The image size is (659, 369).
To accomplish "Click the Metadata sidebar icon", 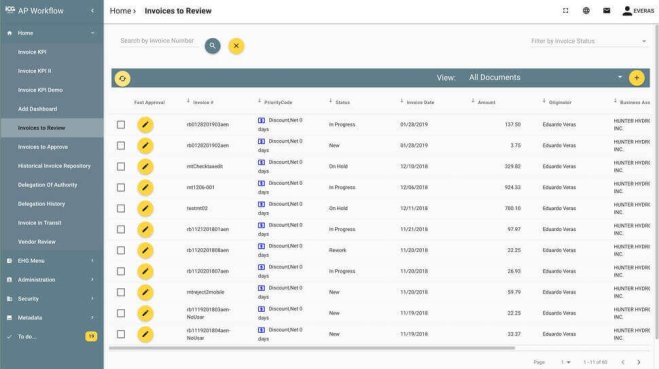I will pos(9,318).
